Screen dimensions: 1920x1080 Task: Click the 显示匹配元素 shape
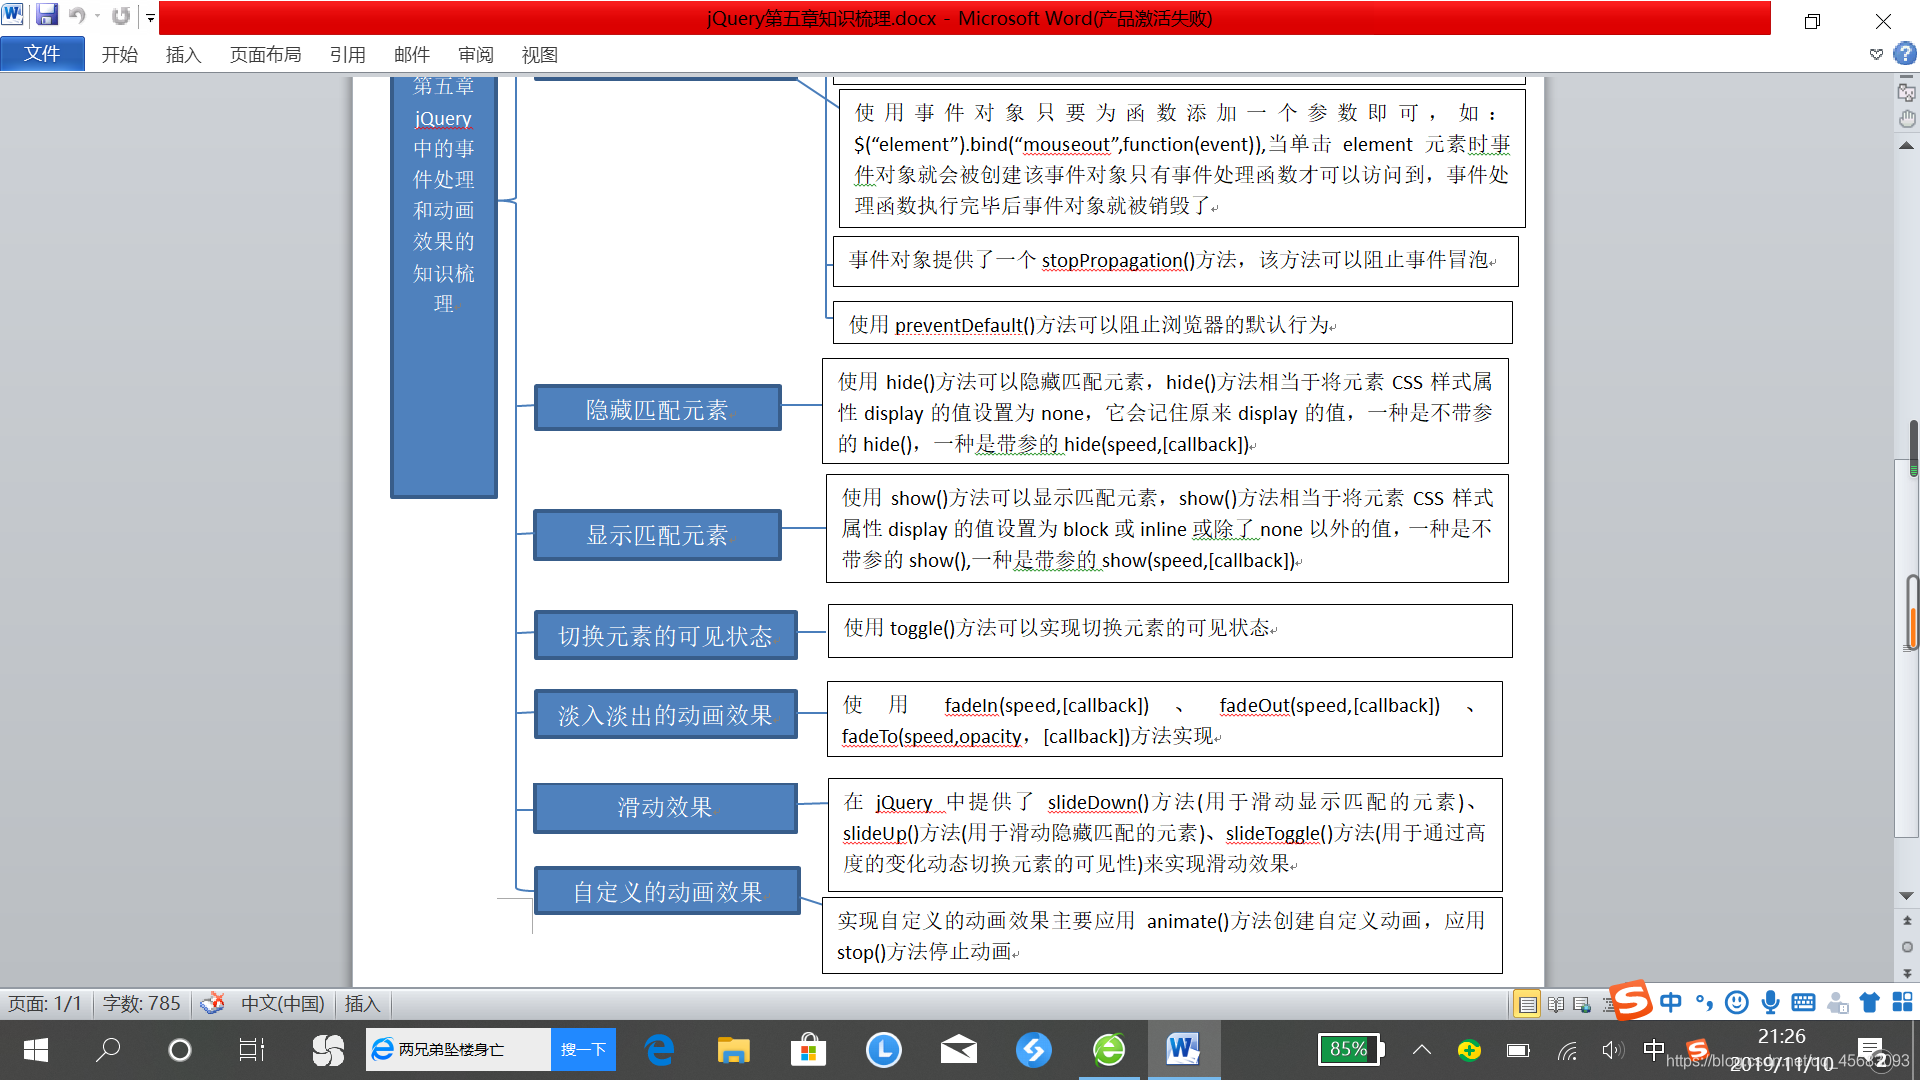[x=657, y=535]
